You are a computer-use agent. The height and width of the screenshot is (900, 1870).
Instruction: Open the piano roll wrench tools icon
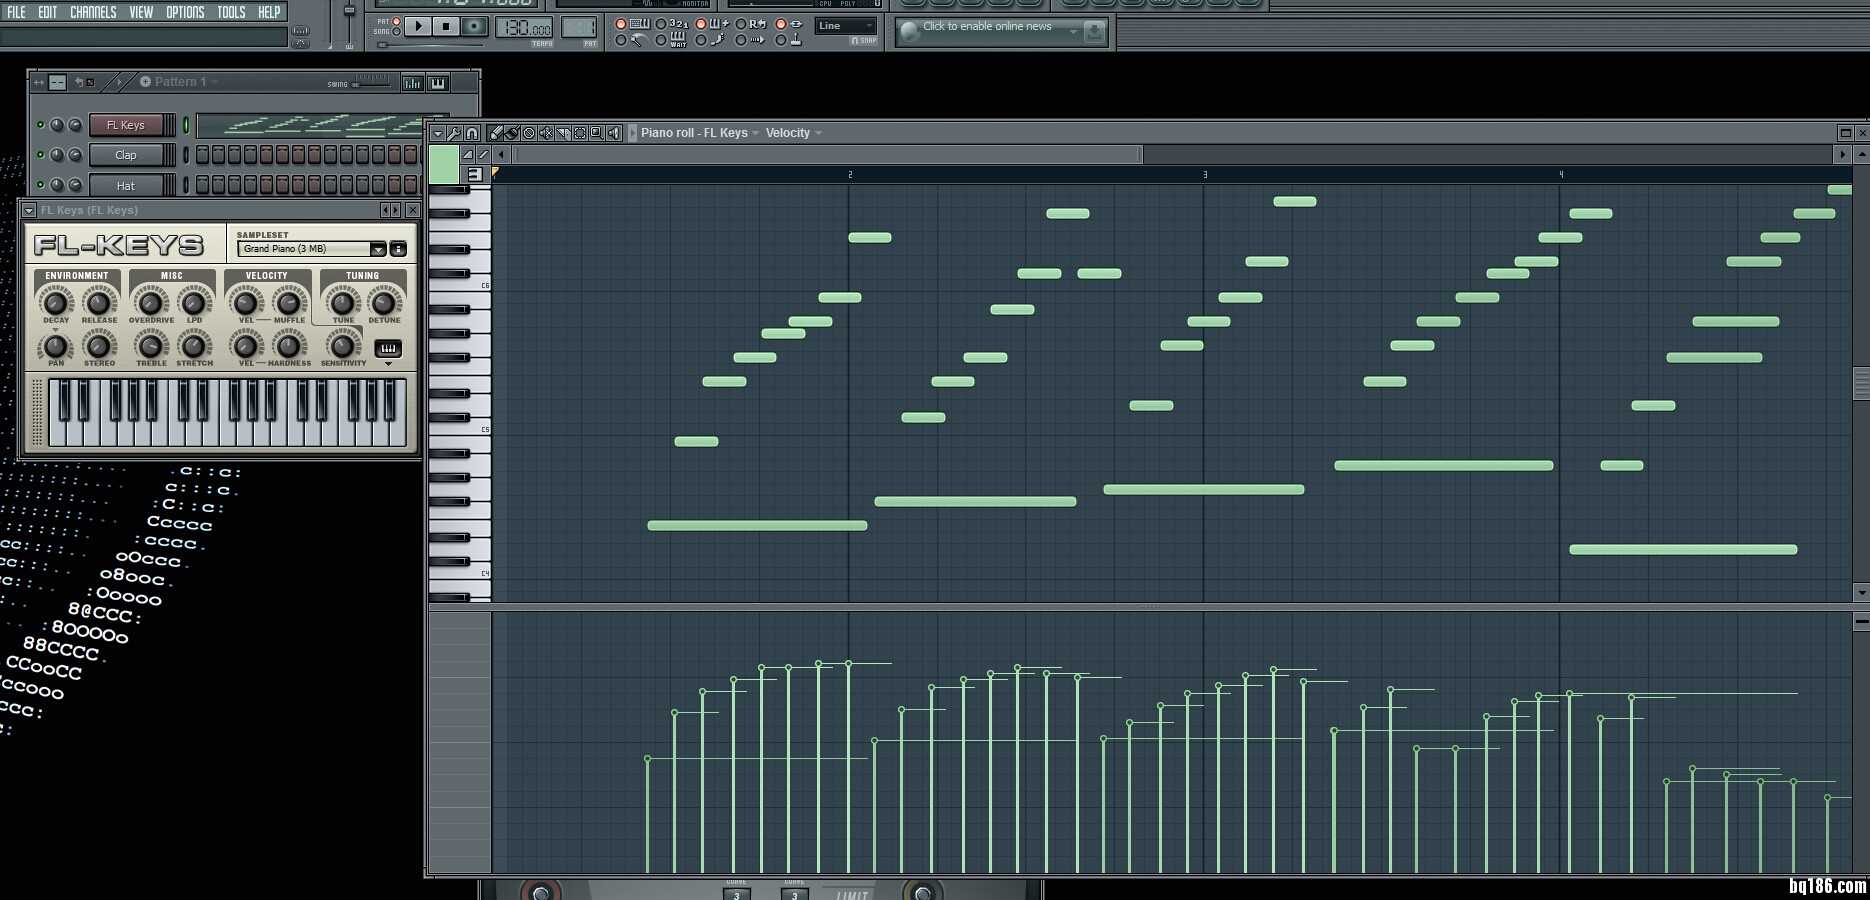(454, 133)
